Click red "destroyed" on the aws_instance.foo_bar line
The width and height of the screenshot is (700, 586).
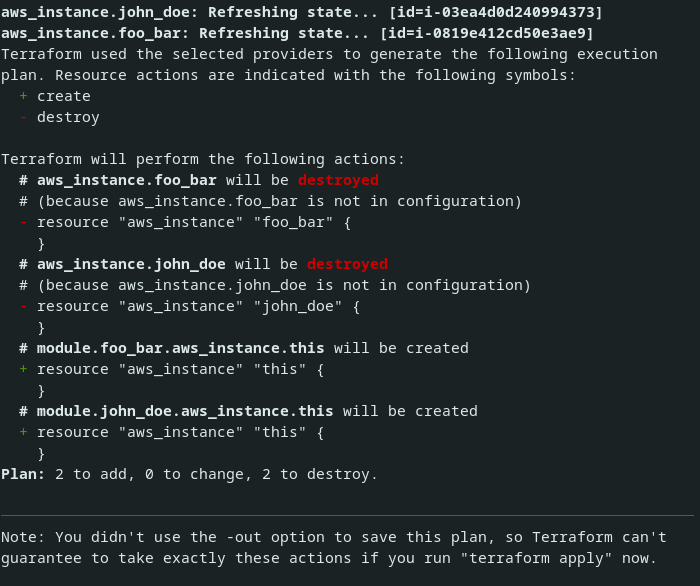[x=338, y=180]
